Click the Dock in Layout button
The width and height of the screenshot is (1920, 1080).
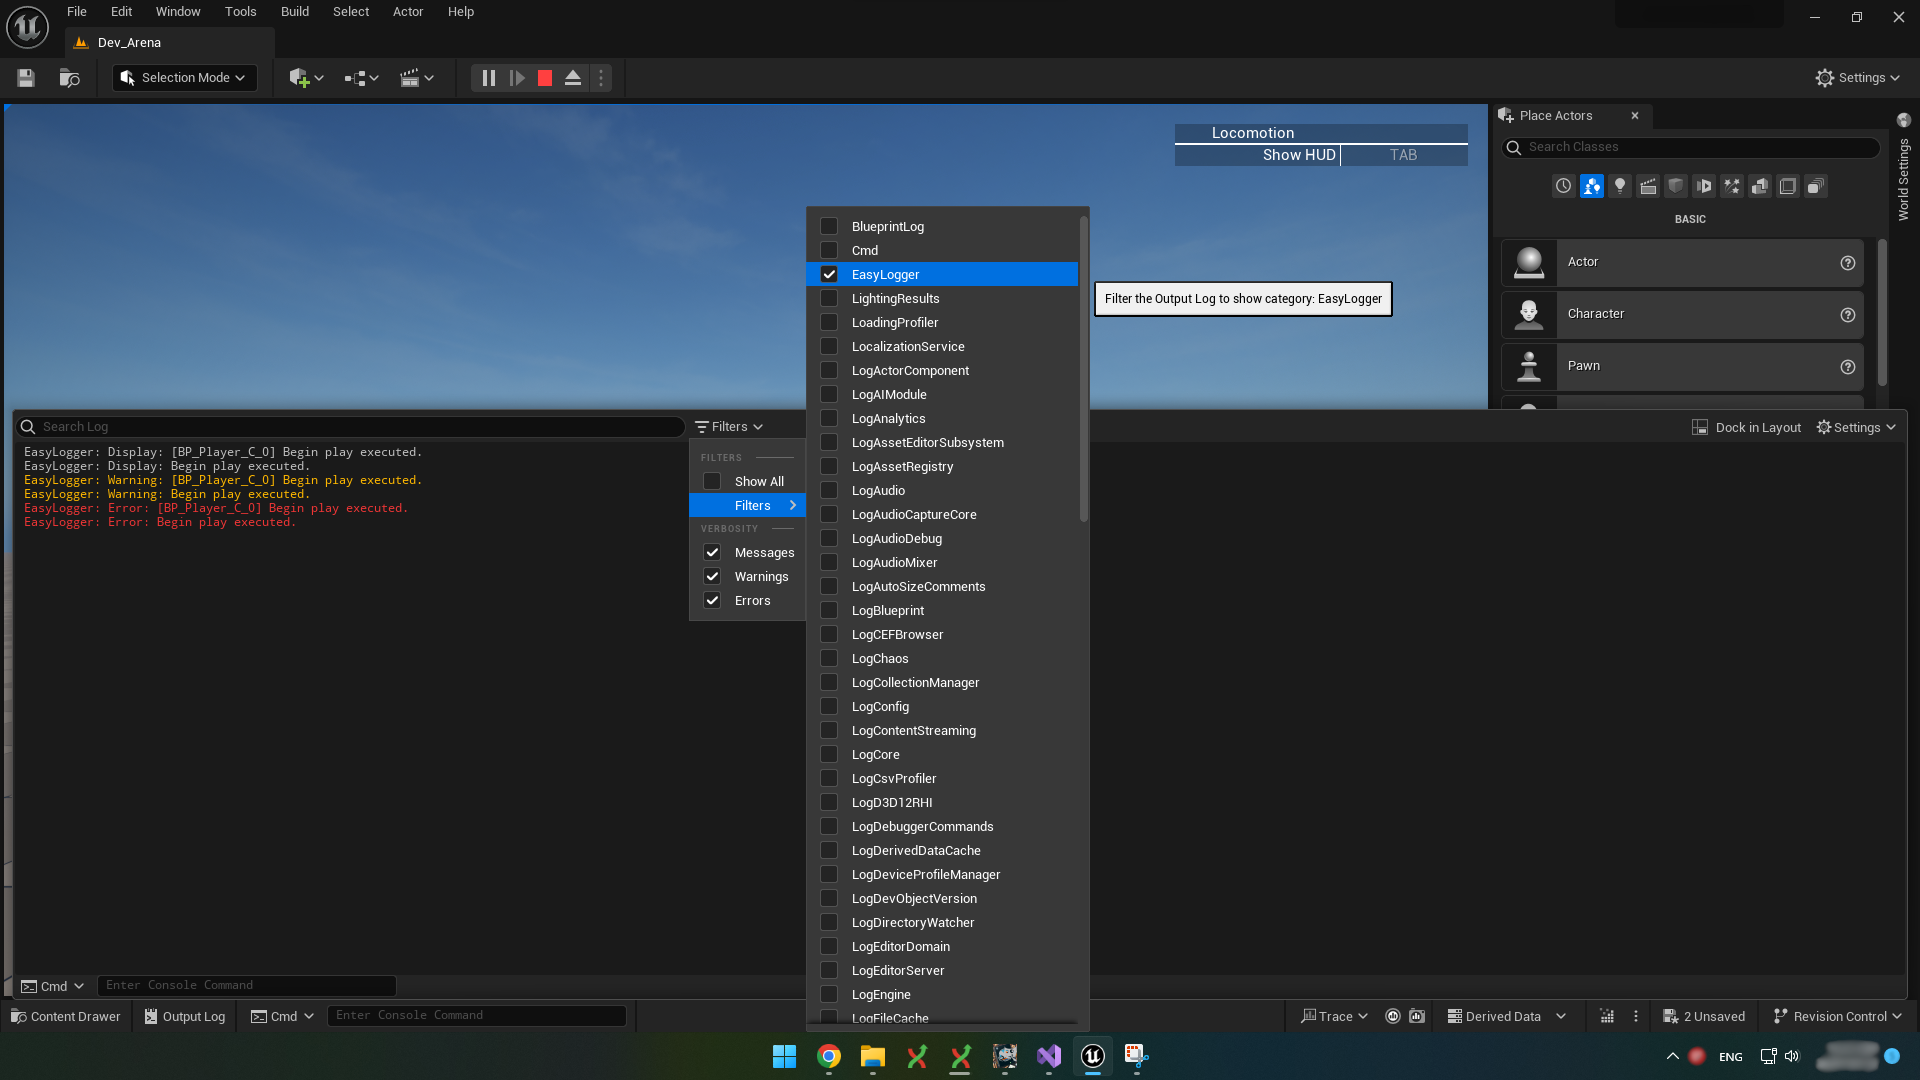pos(1746,427)
